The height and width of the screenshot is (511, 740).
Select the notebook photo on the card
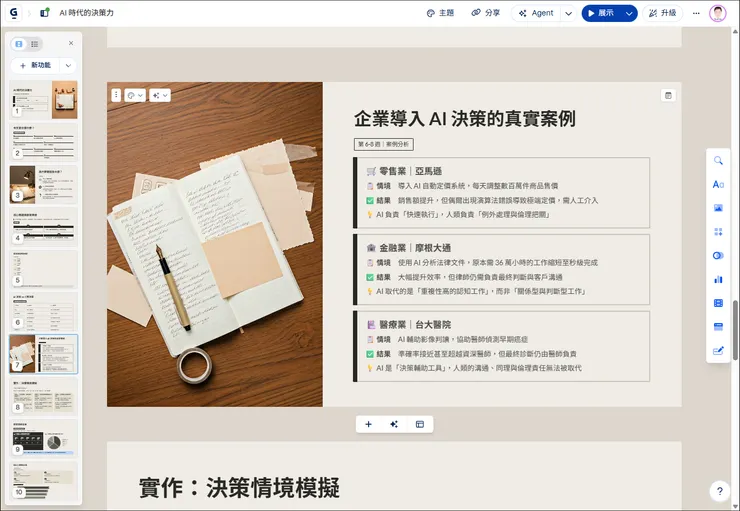(x=215, y=244)
